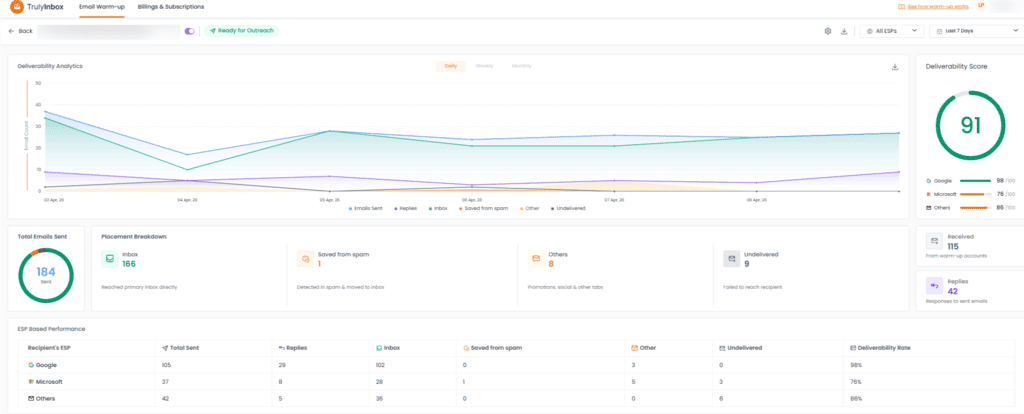Click the Received card icon
The image size is (1024, 414).
click(935, 242)
